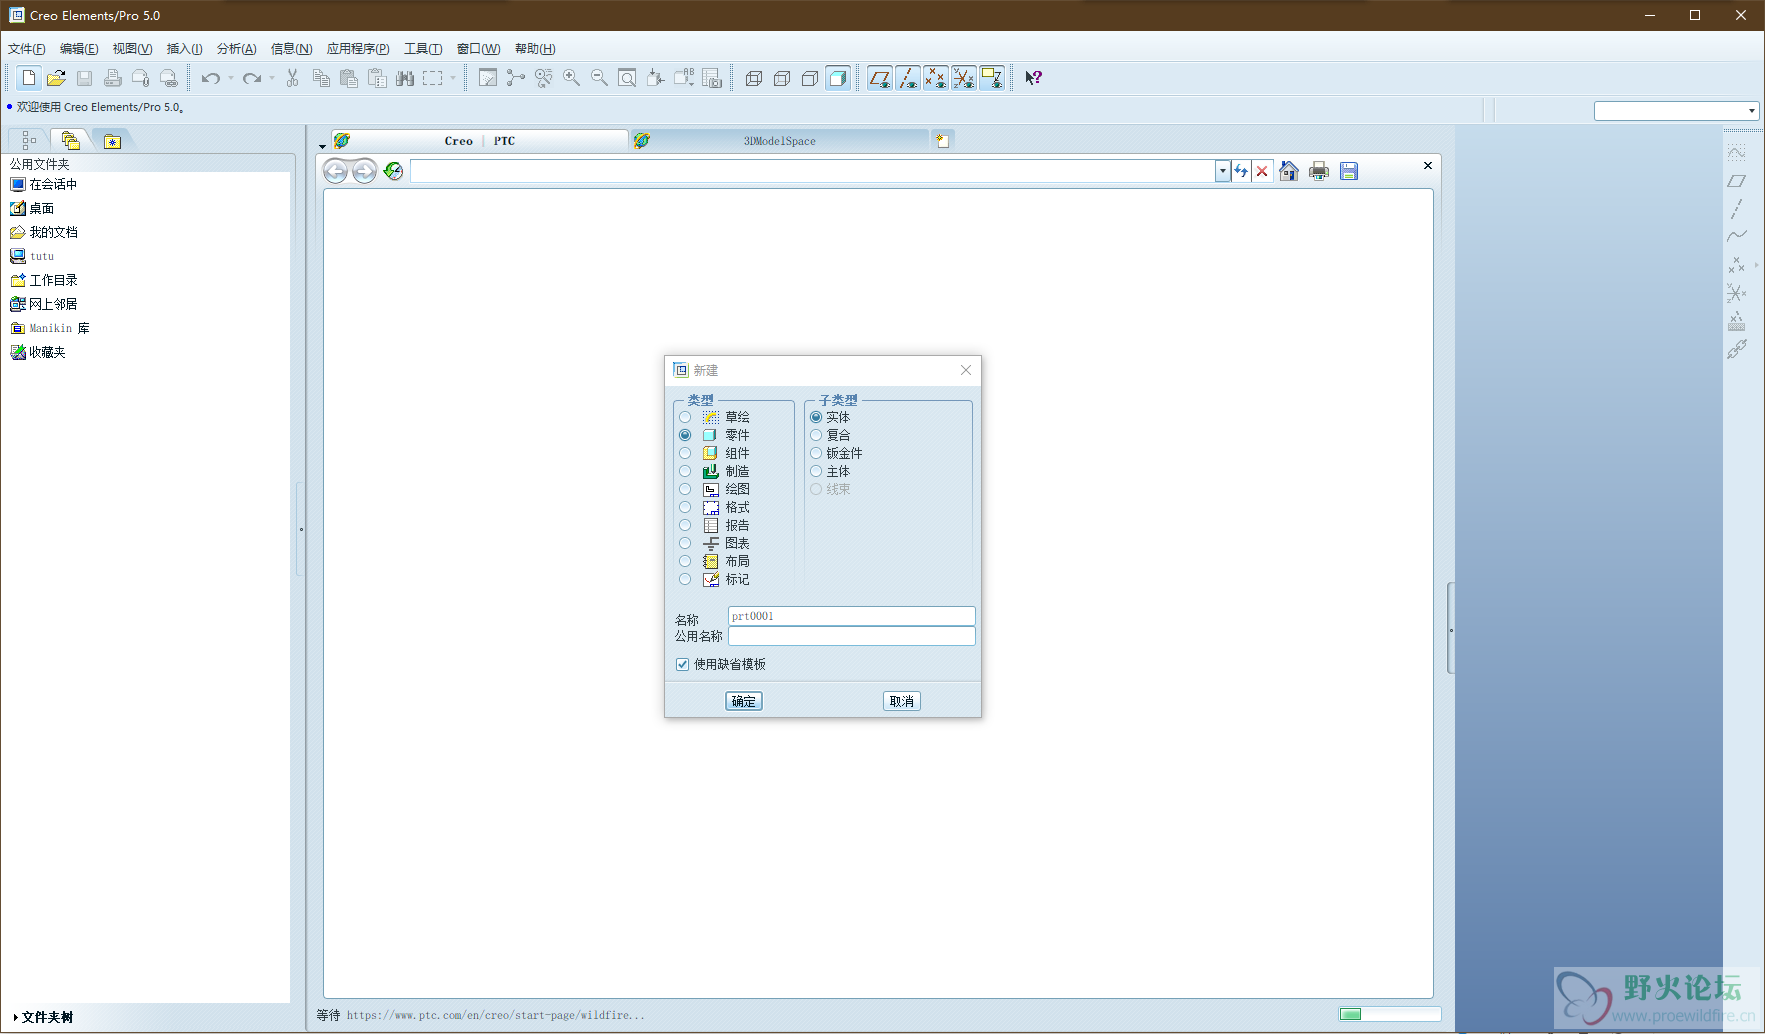Viewport: 1765px width, 1034px height.
Task: Click the browser Stop red X
Action: pos(1262,171)
